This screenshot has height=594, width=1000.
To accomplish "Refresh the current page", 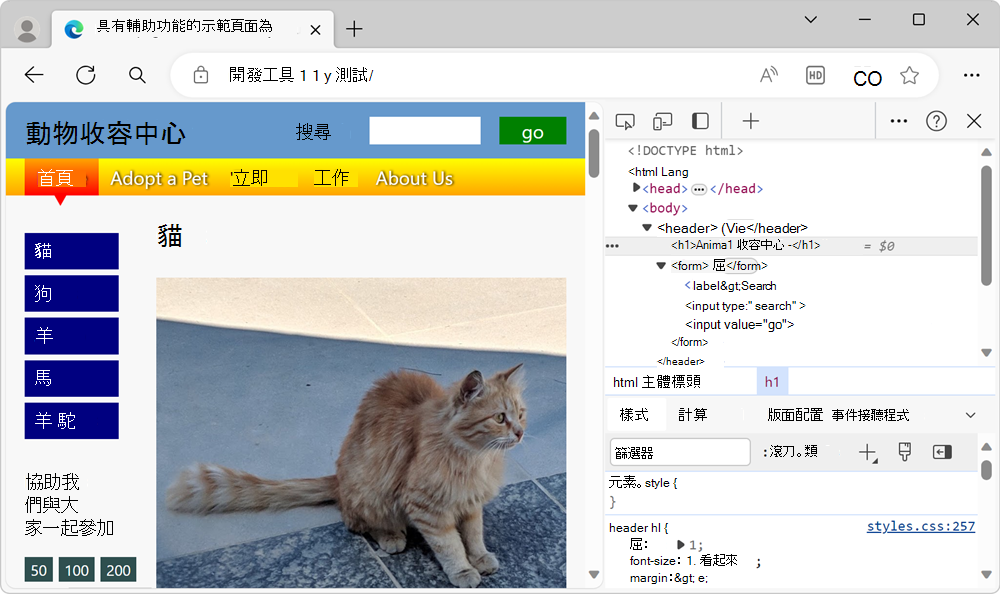I will 85,75.
